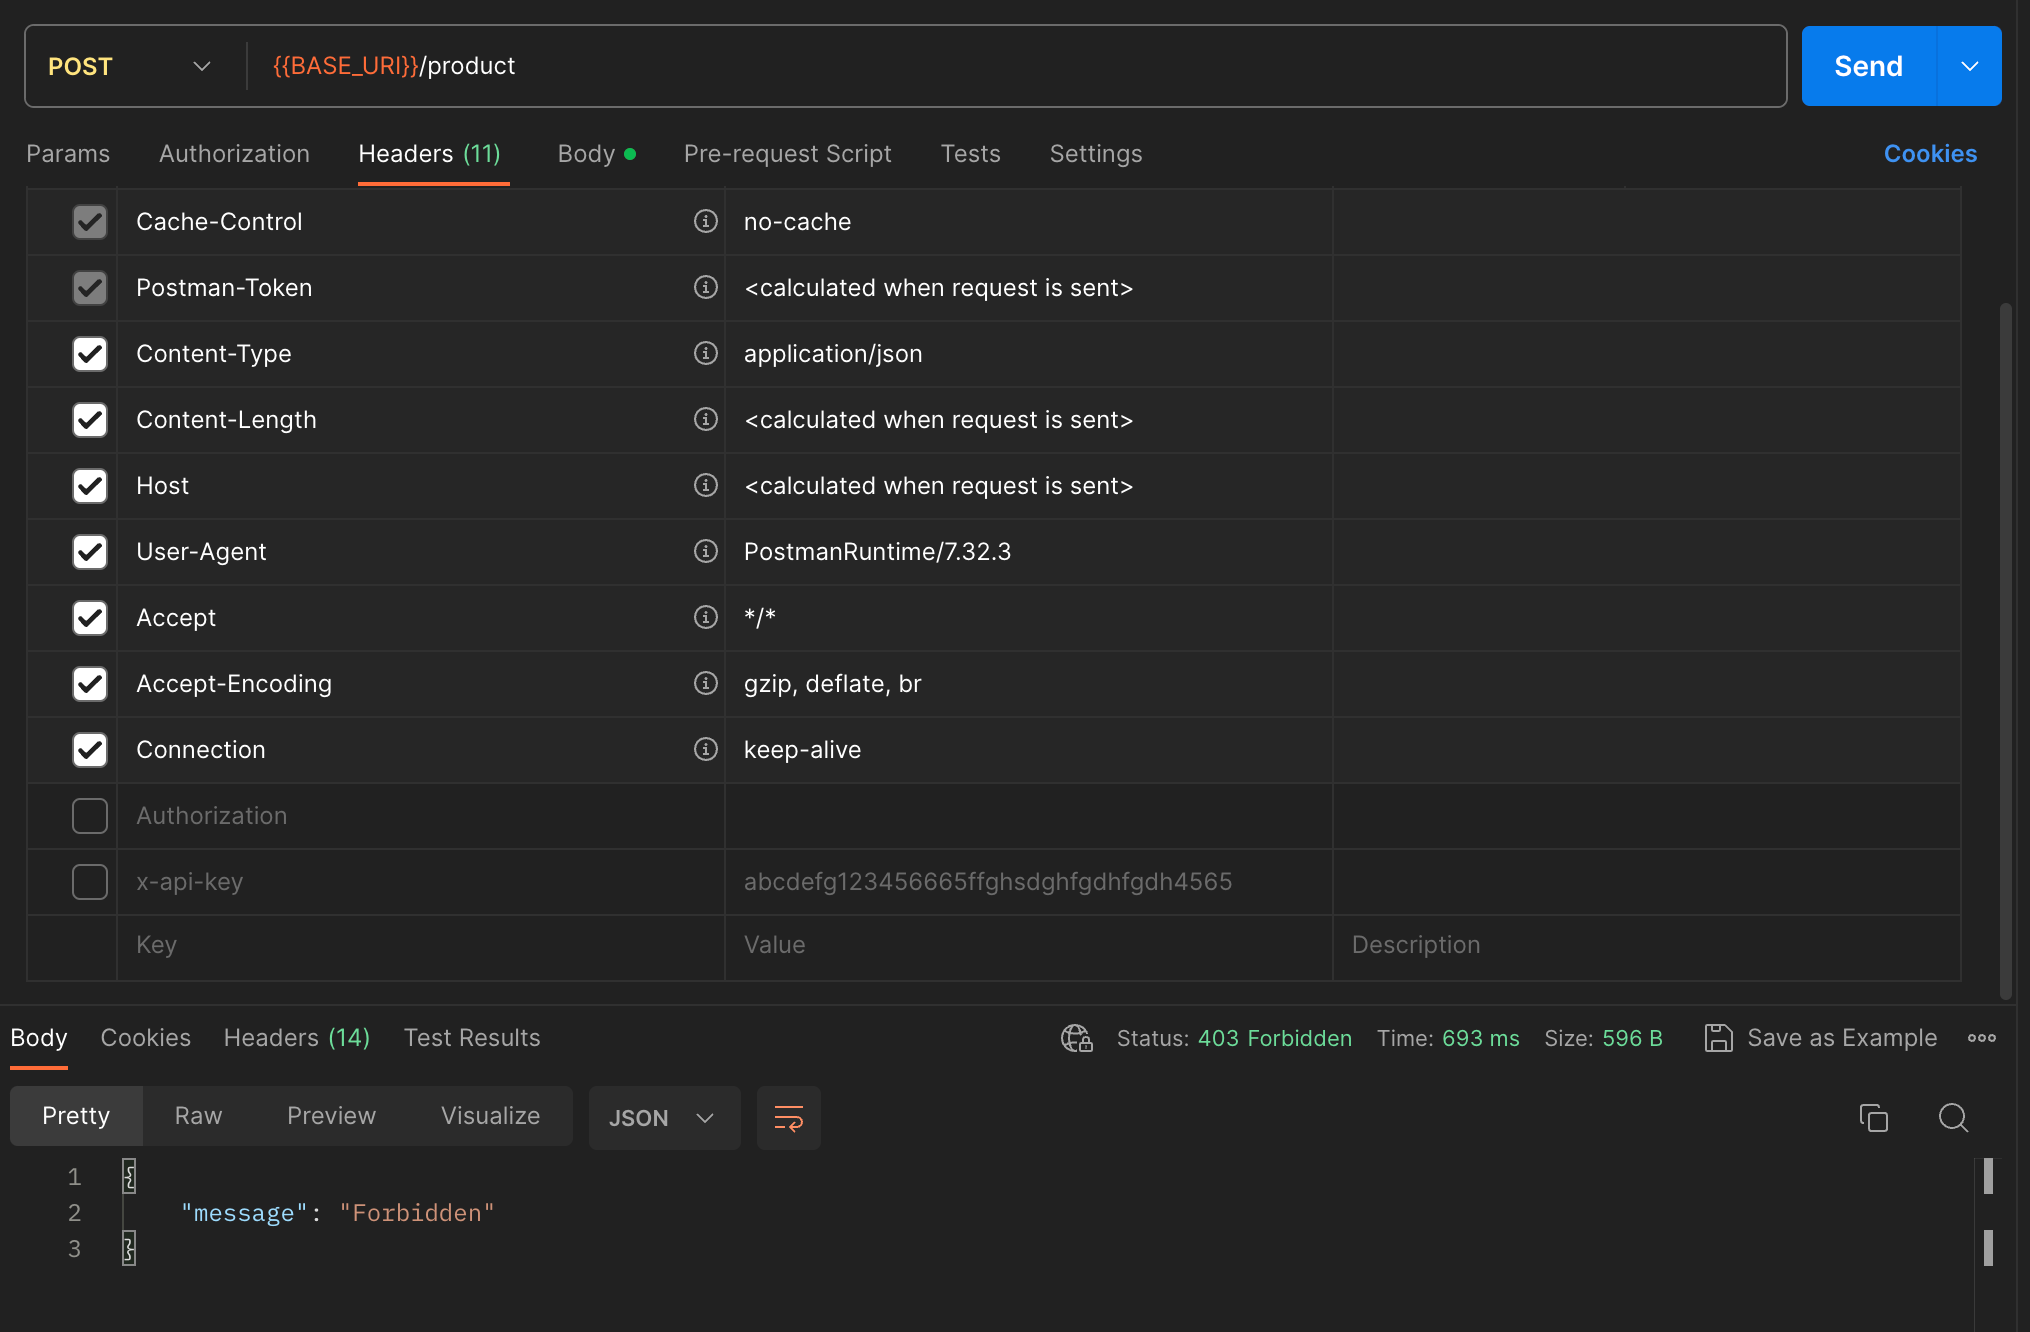Uncheck the Accept-Encoding header checkbox
This screenshot has height=1332, width=2030.
click(x=90, y=684)
